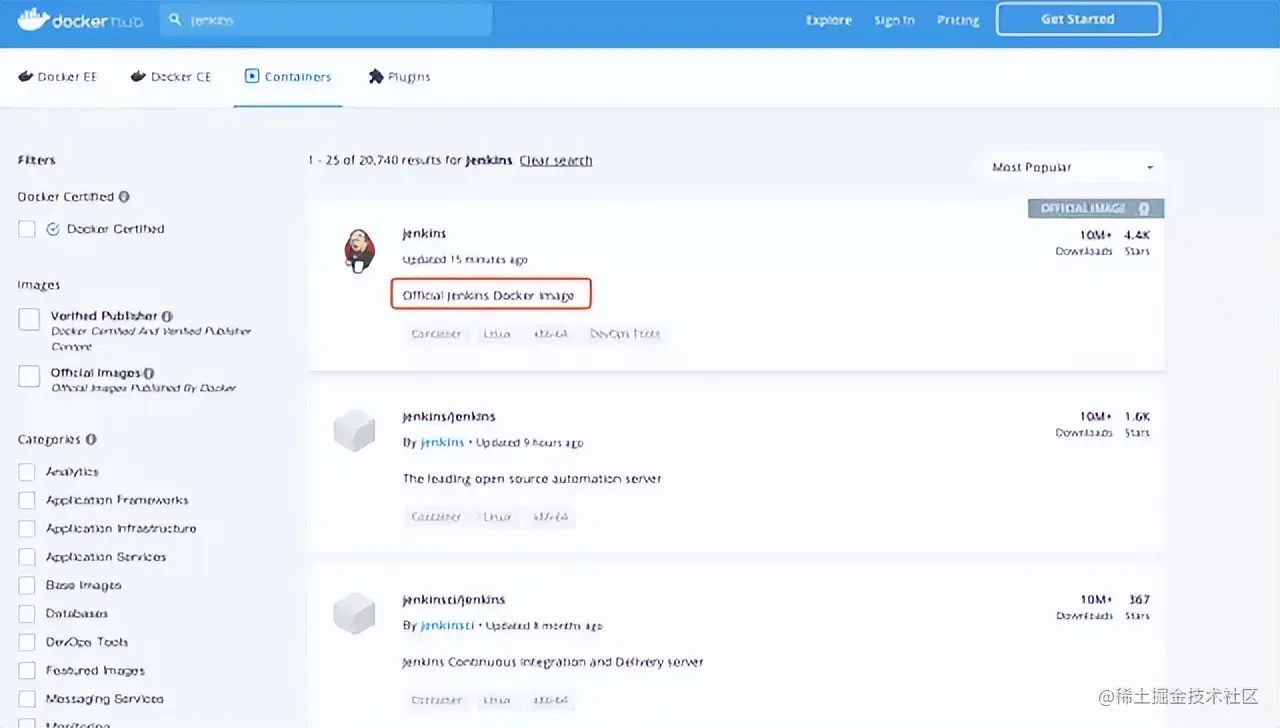Select the Containers tab
1280x728 pixels.
(288, 77)
